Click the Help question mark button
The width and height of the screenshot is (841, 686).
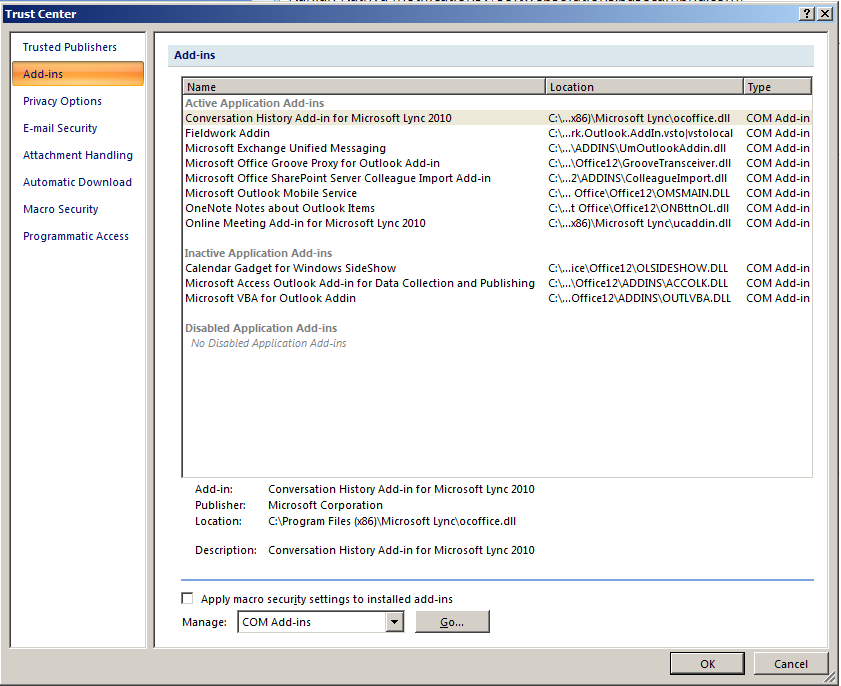(x=807, y=14)
